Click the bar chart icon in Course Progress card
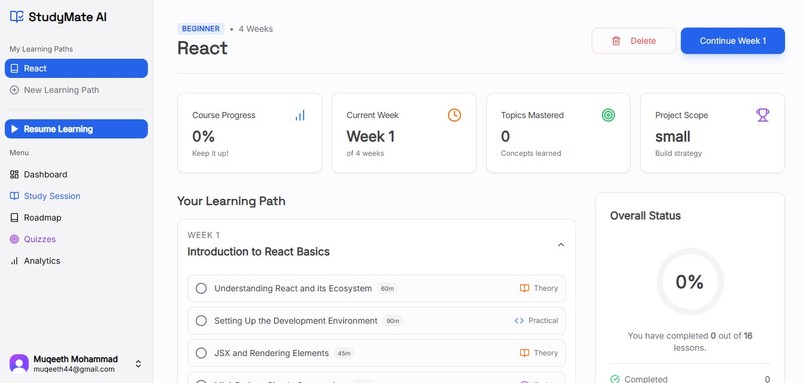 pos(300,115)
